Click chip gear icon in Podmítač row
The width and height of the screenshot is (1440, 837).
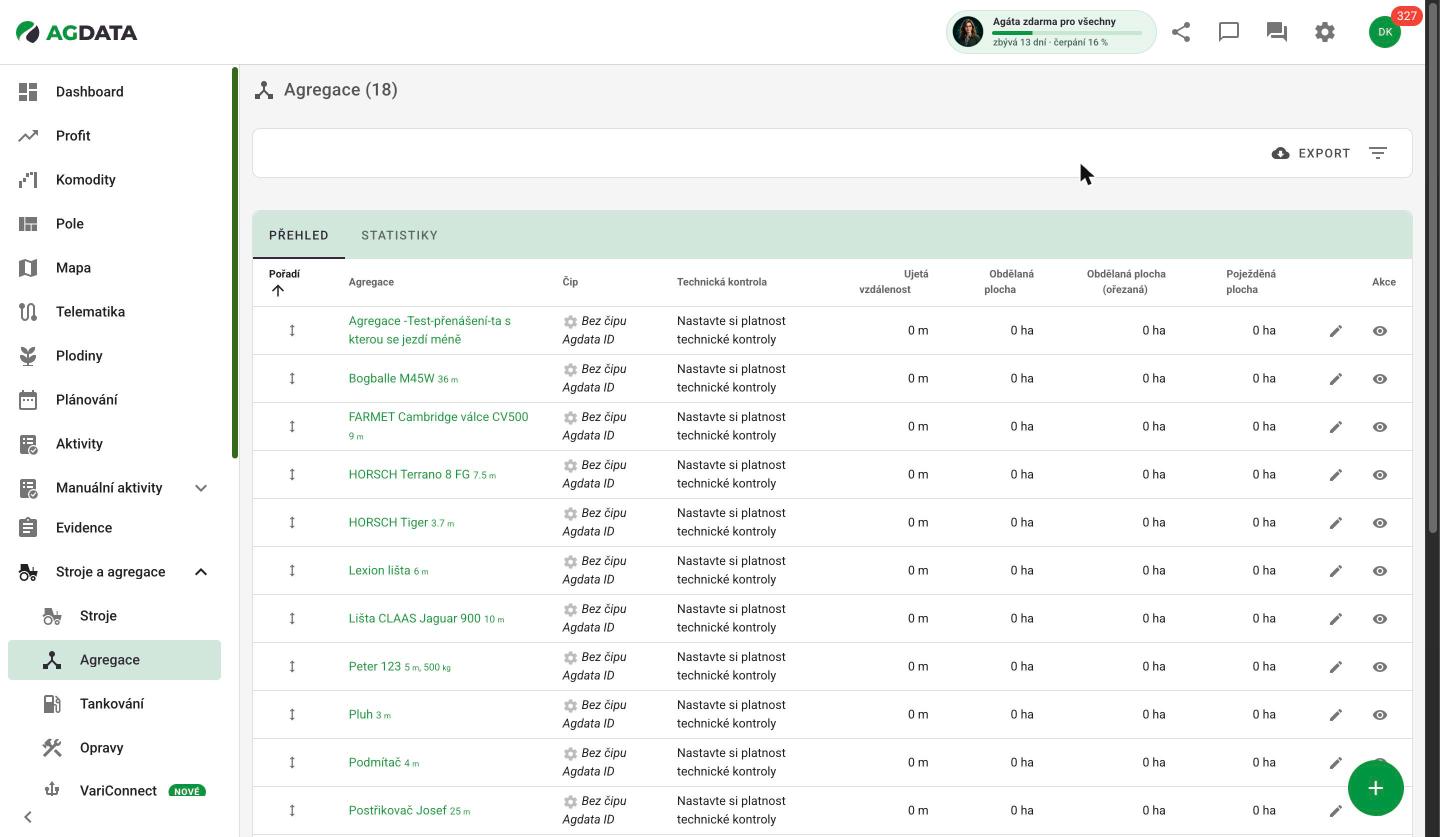[570, 754]
